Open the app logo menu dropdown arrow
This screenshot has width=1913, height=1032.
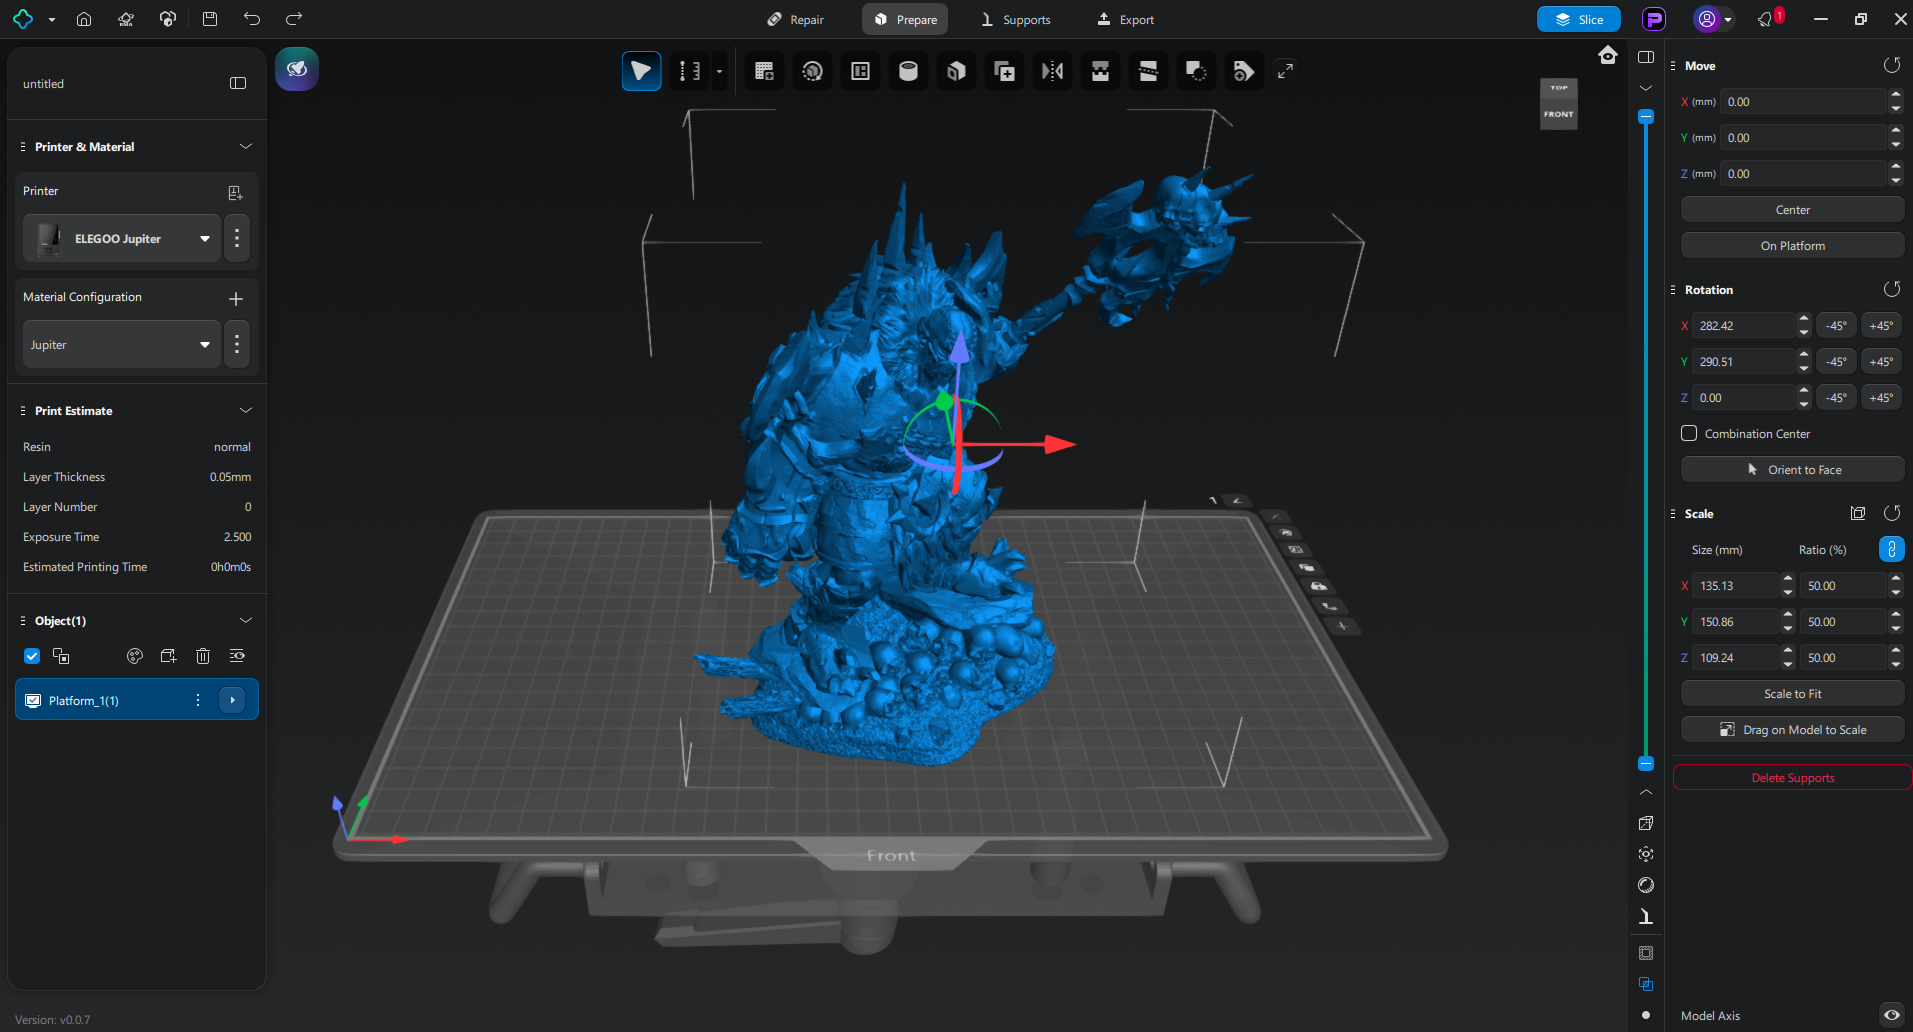(52, 20)
